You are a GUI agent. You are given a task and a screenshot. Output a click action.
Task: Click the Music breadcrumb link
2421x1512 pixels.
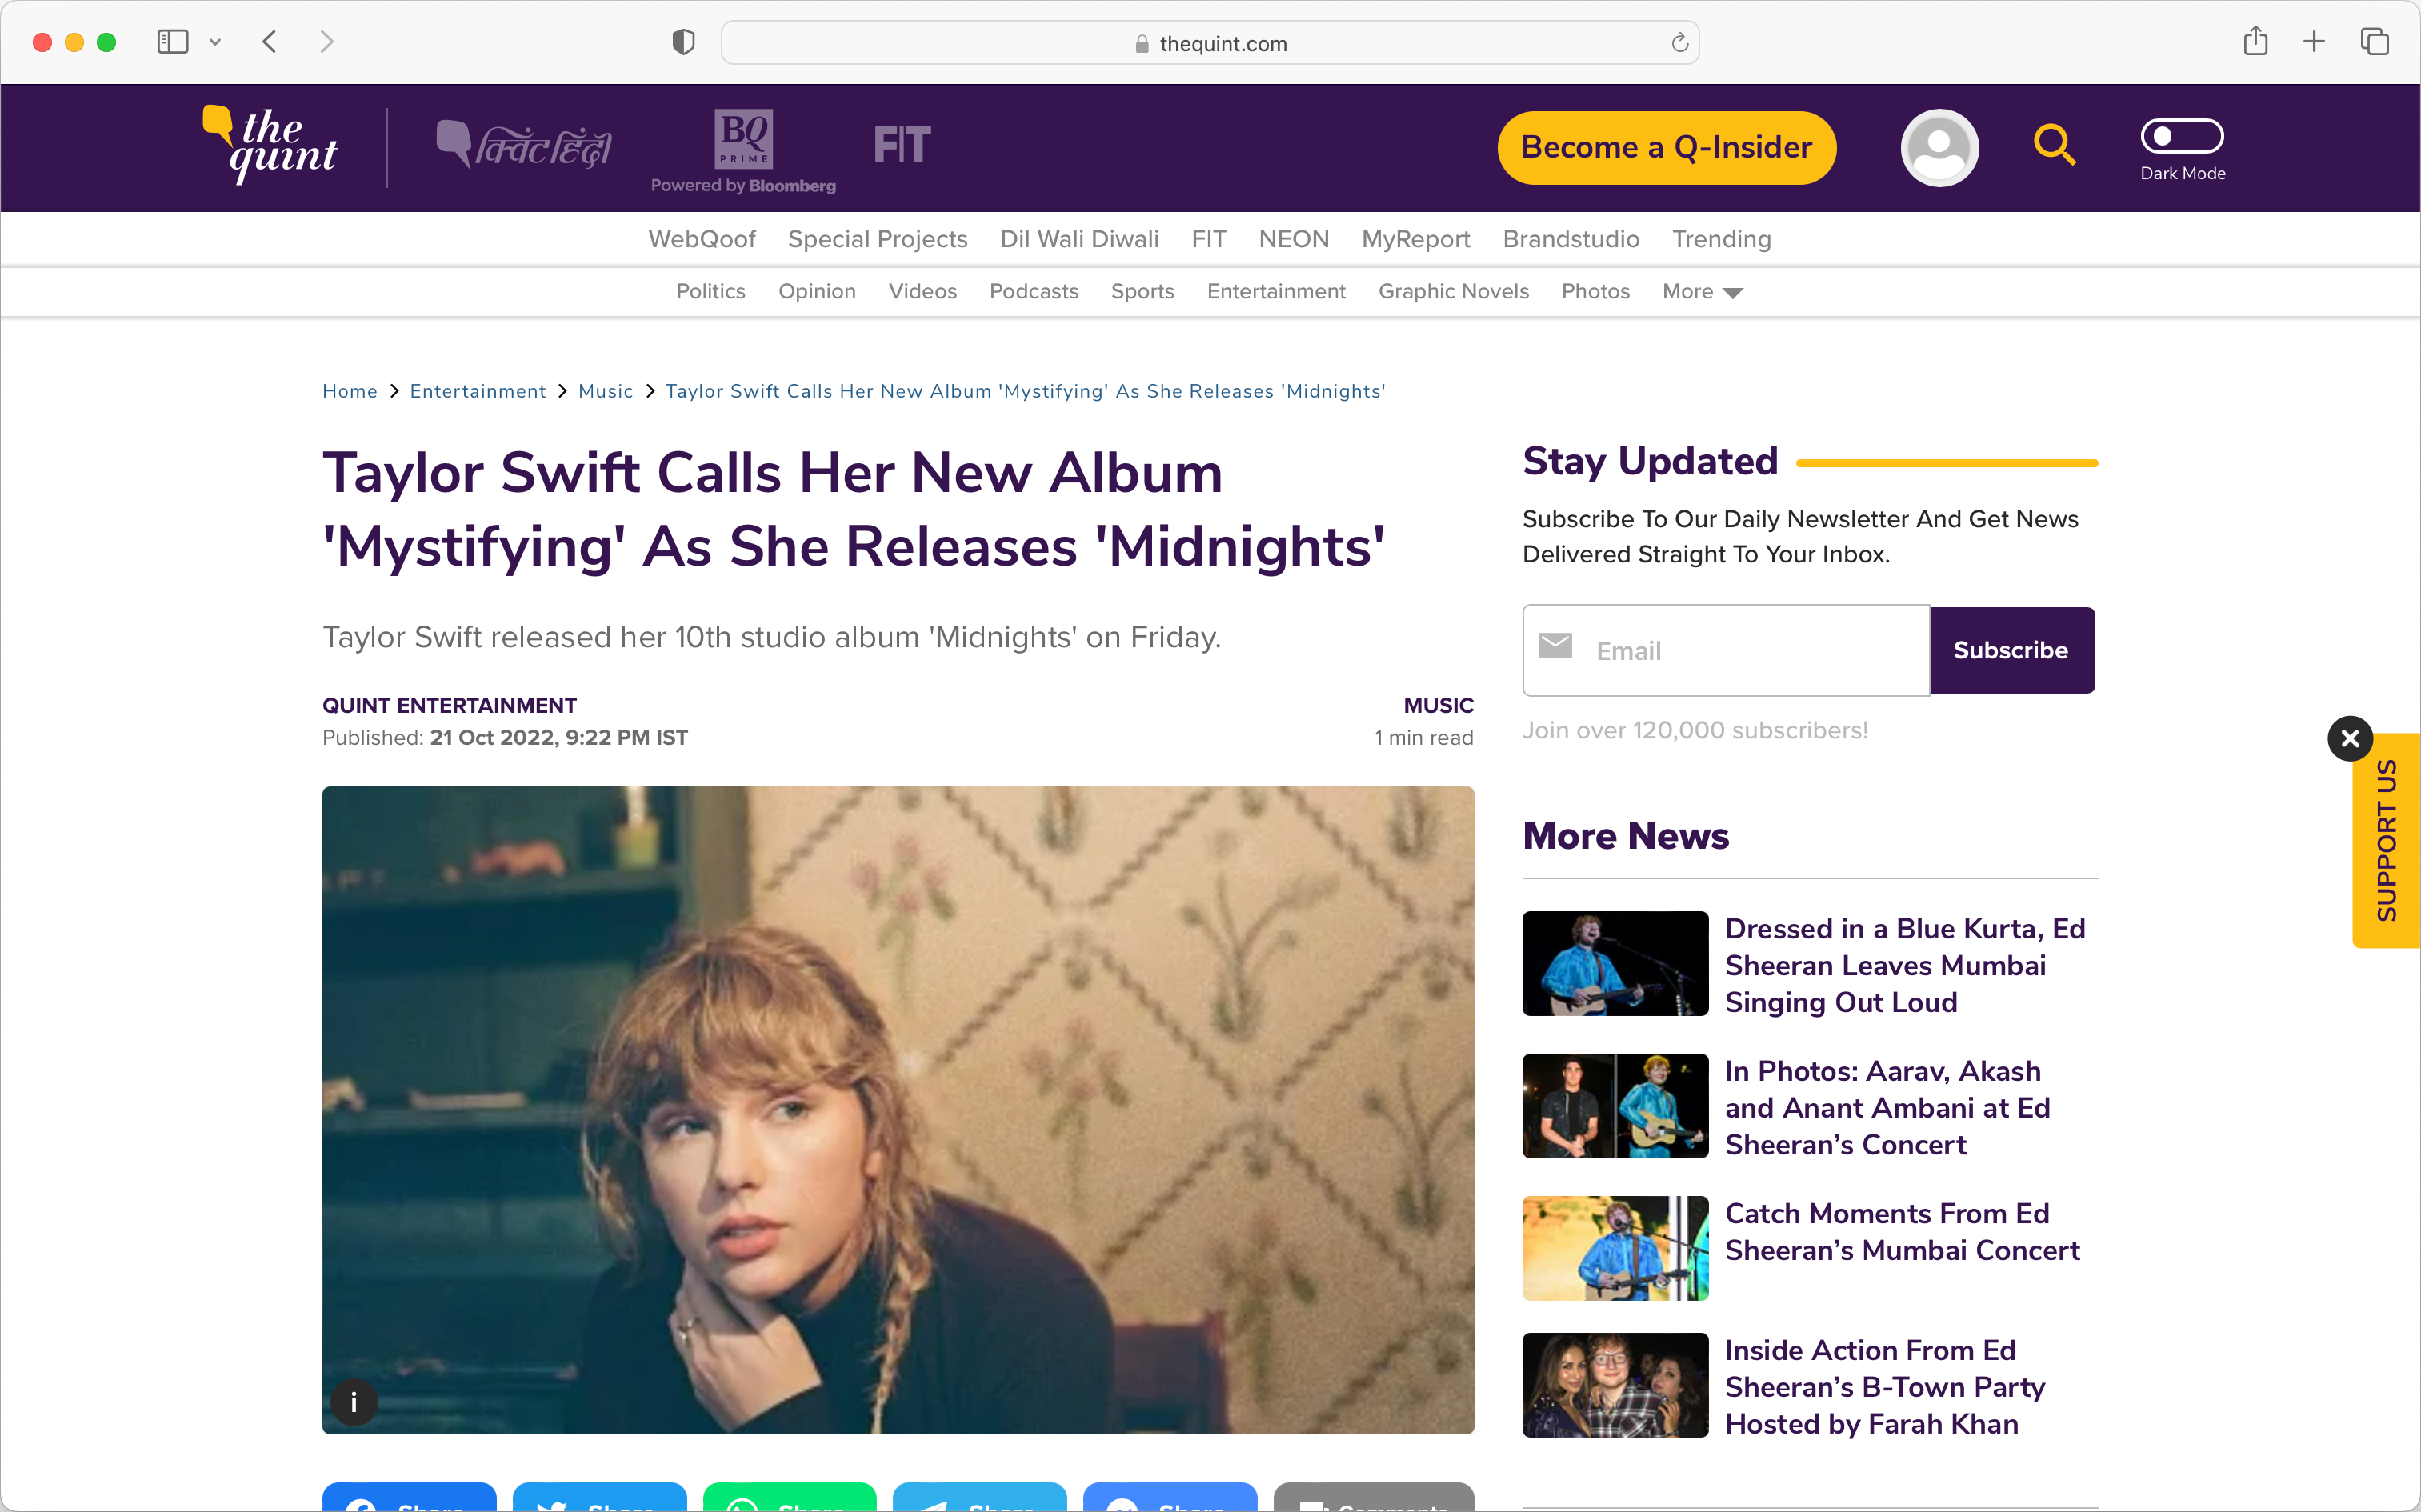pyautogui.click(x=605, y=391)
